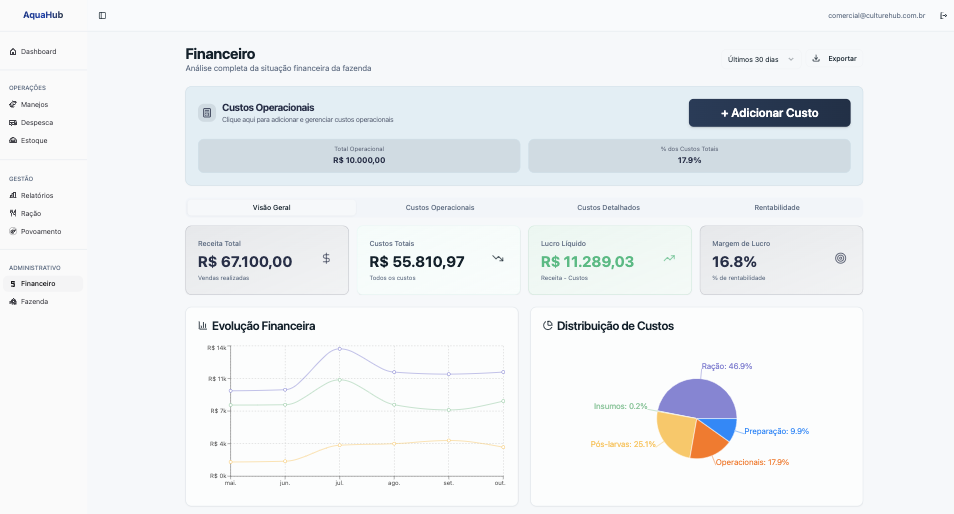Click the upward trend icon in Lucro Líquido
954x514 pixels.
pyautogui.click(x=669, y=258)
